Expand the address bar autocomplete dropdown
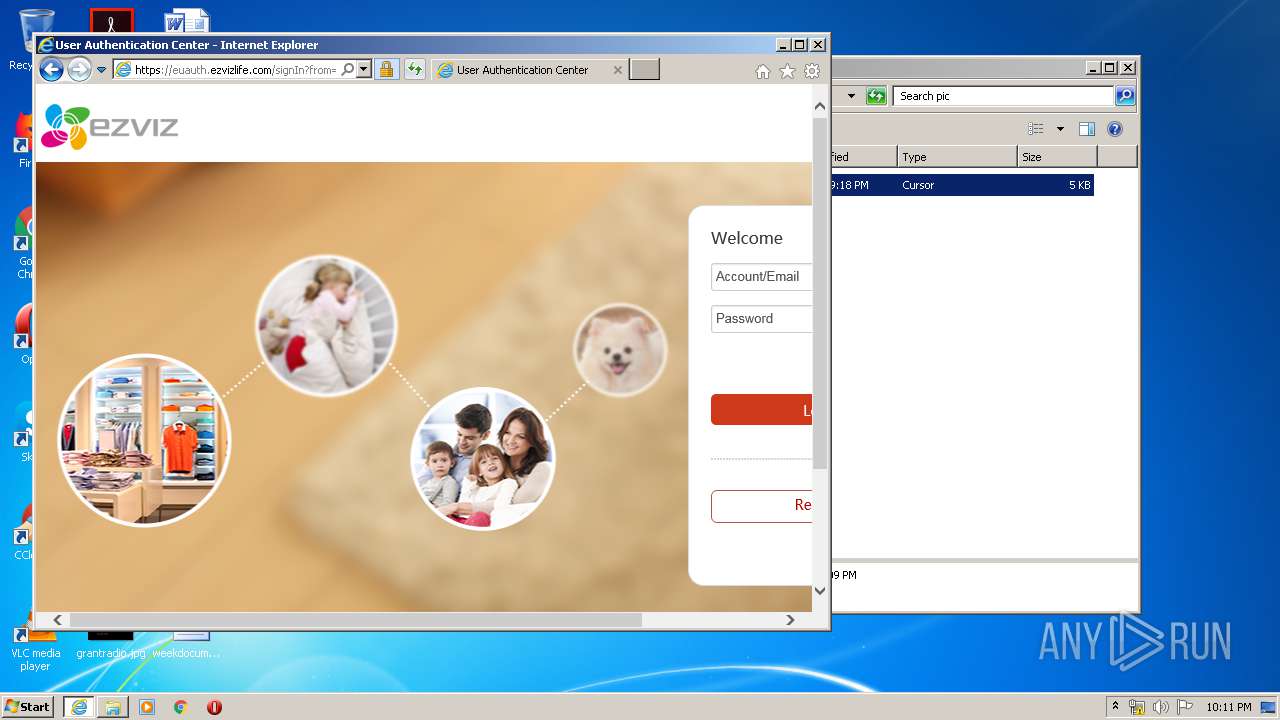This screenshot has width=1280, height=720. click(x=364, y=70)
